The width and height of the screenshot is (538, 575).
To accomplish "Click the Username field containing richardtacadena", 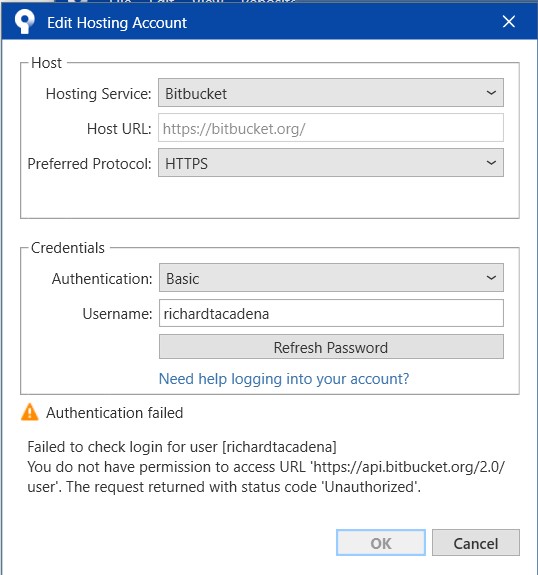I will 331,313.
